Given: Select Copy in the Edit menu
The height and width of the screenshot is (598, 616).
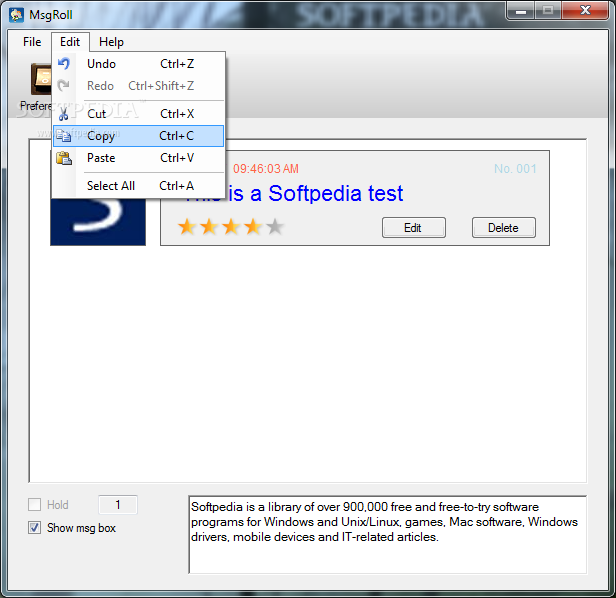Looking at the screenshot, I should pyautogui.click(x=138, y=136).
